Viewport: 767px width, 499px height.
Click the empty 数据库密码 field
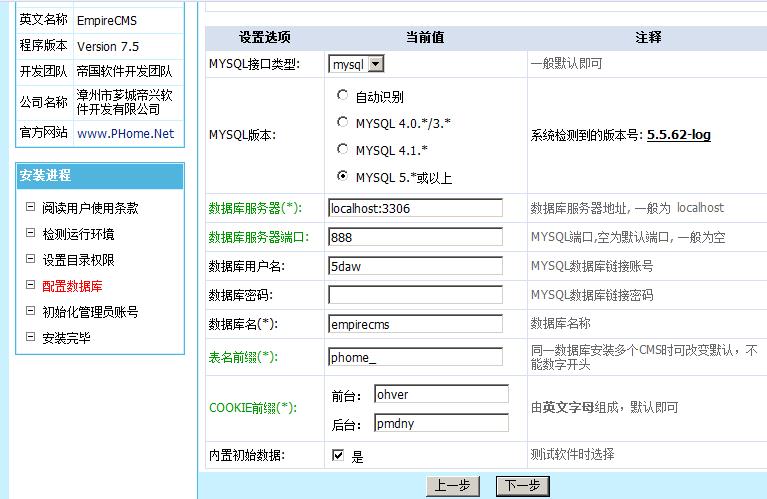[415, 295]
